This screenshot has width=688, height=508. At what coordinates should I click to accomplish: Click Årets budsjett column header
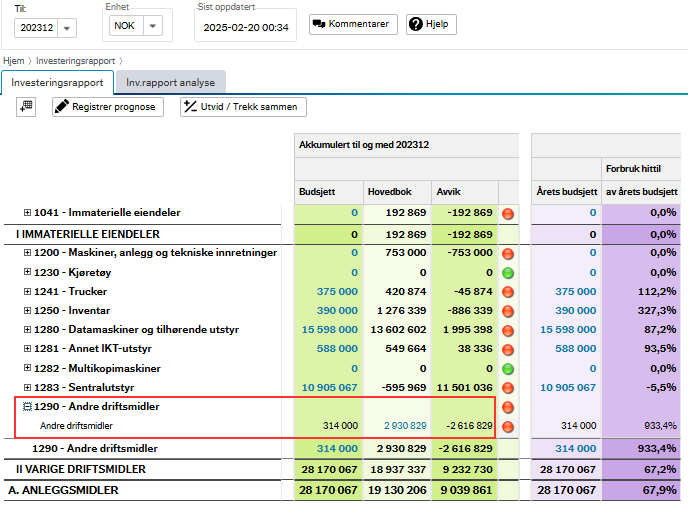click(566, 192)
